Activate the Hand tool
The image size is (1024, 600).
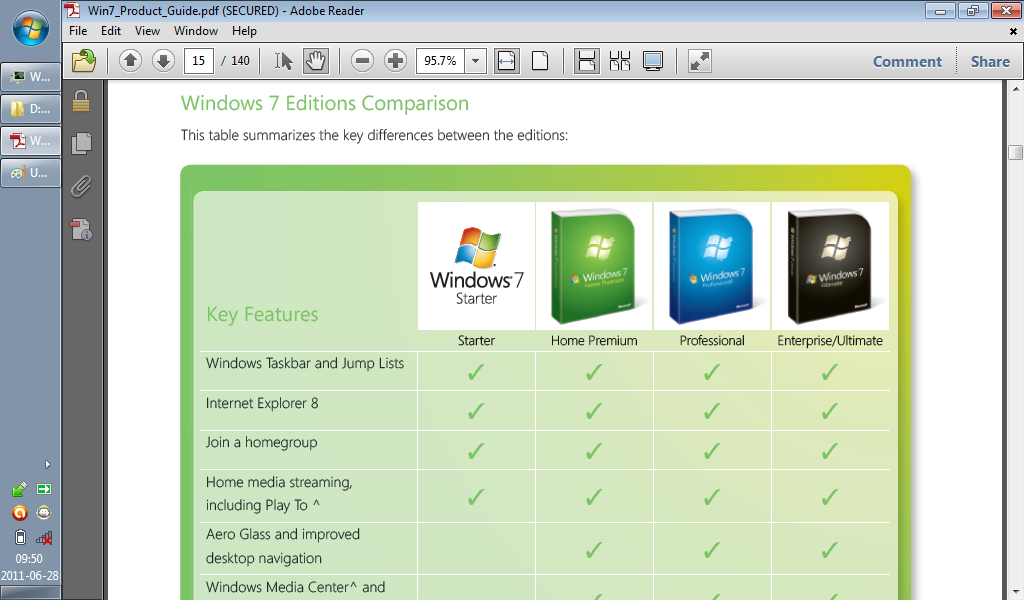tap(315, 61)
